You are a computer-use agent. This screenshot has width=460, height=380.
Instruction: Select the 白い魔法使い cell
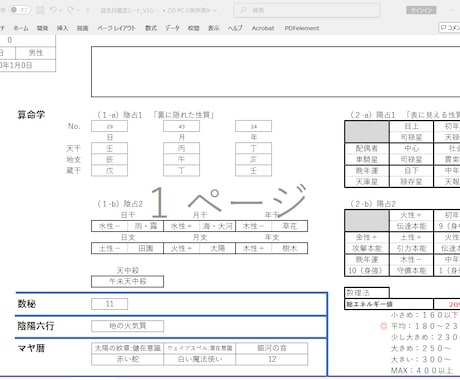tap(199, 359)
